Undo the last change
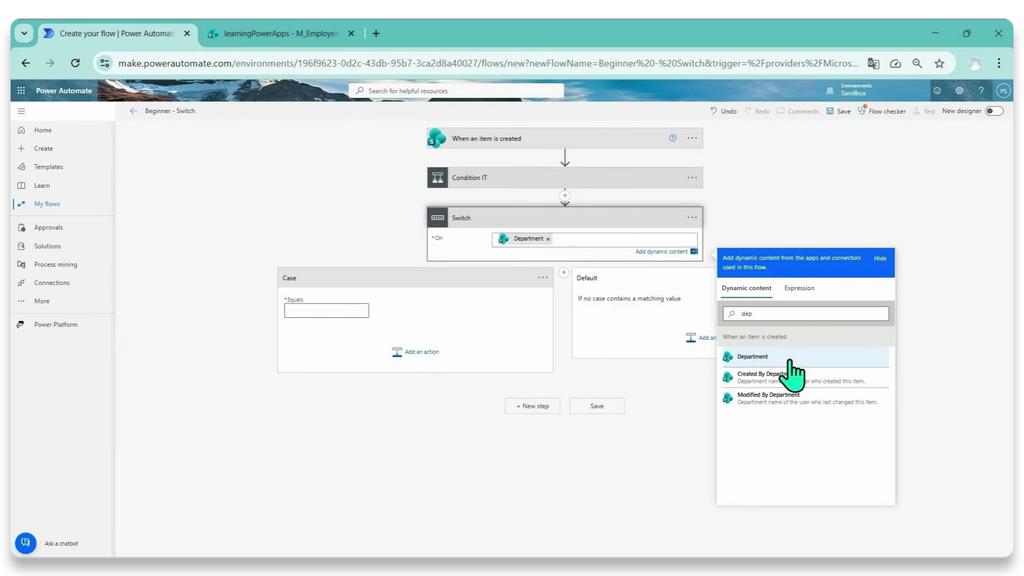Viewport: 1024px width, 576px height. (x=724, y=111)
